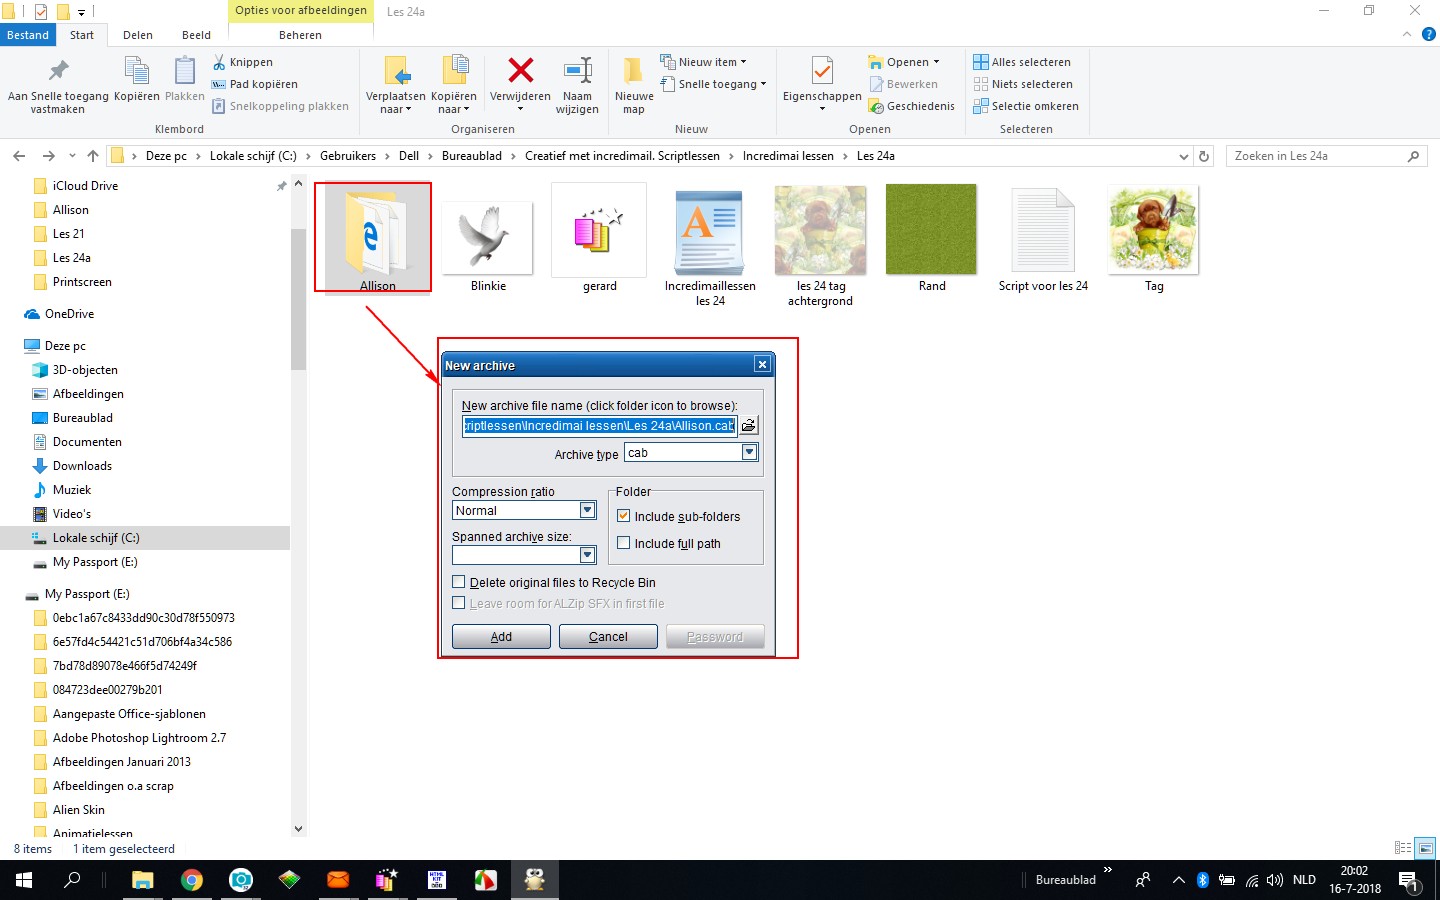Open Chrome from the taskbar
The width and height of the screenshot is (1440, 900).
(x=192, y=880)
